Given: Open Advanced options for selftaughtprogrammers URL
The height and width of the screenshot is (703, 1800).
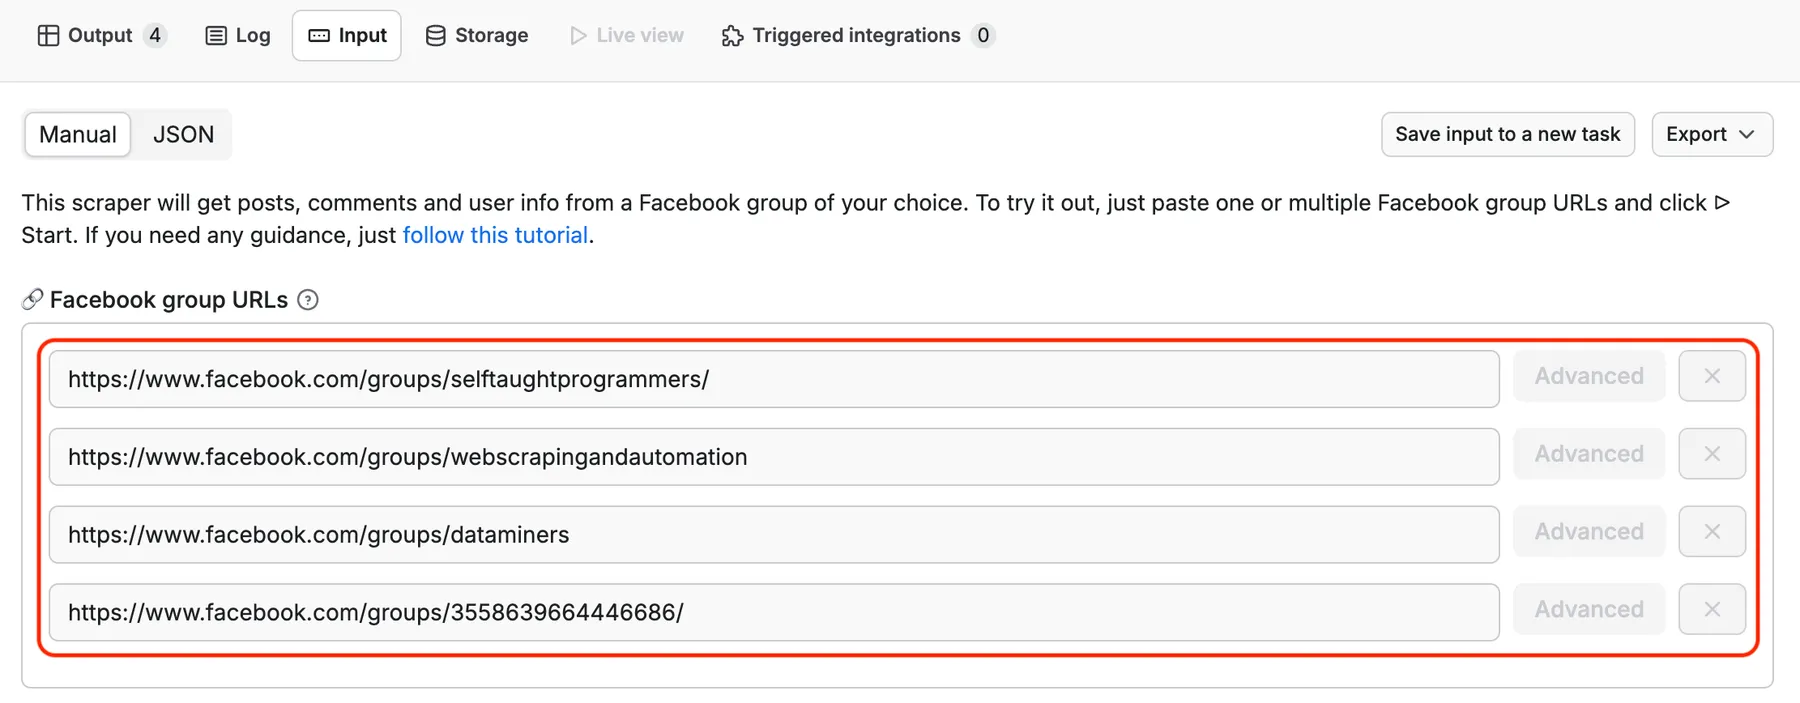Looking at the screenshot, I should coord(1588,376).
